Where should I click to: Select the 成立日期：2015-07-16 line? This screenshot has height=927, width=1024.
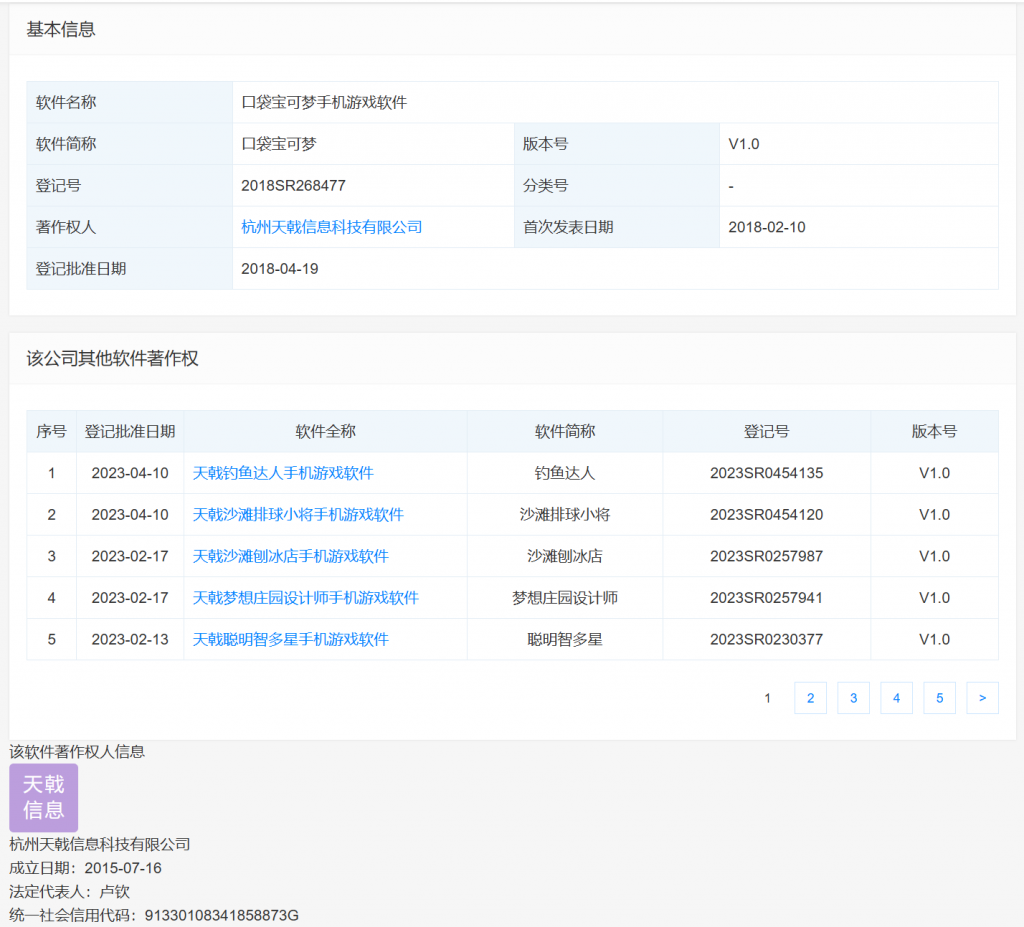click(x=86, y=868)
